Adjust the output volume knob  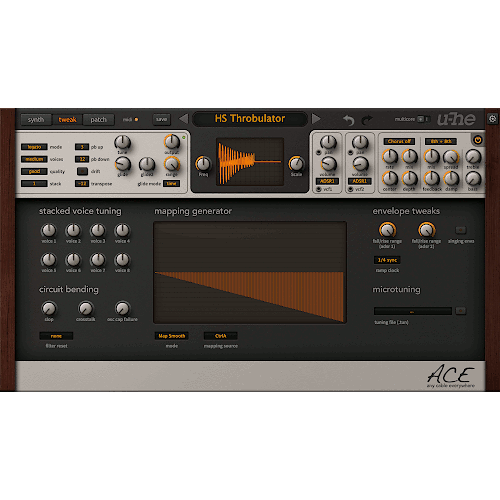click(x=172, y=142)
